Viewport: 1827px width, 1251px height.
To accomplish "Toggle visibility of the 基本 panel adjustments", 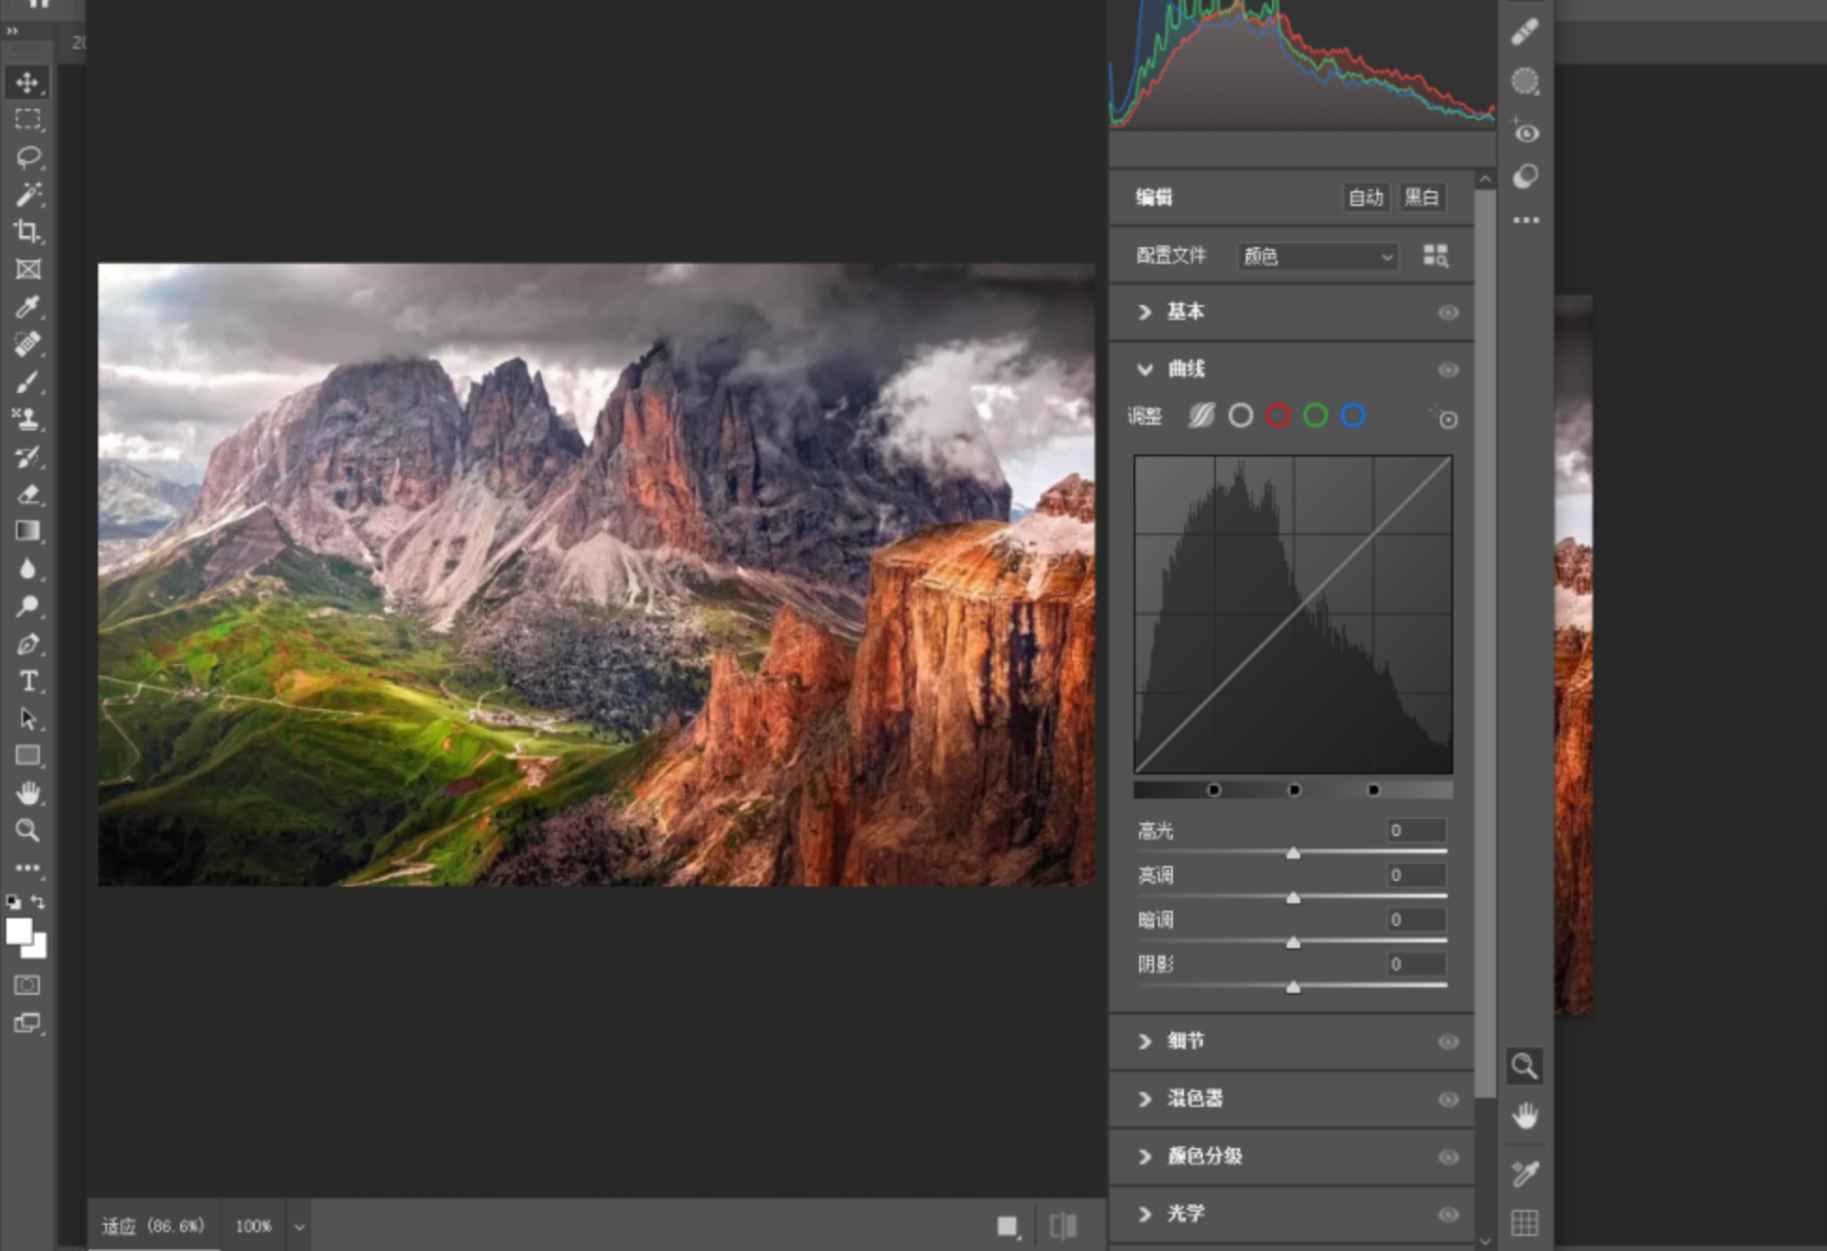I will [x=1447, y=313].
